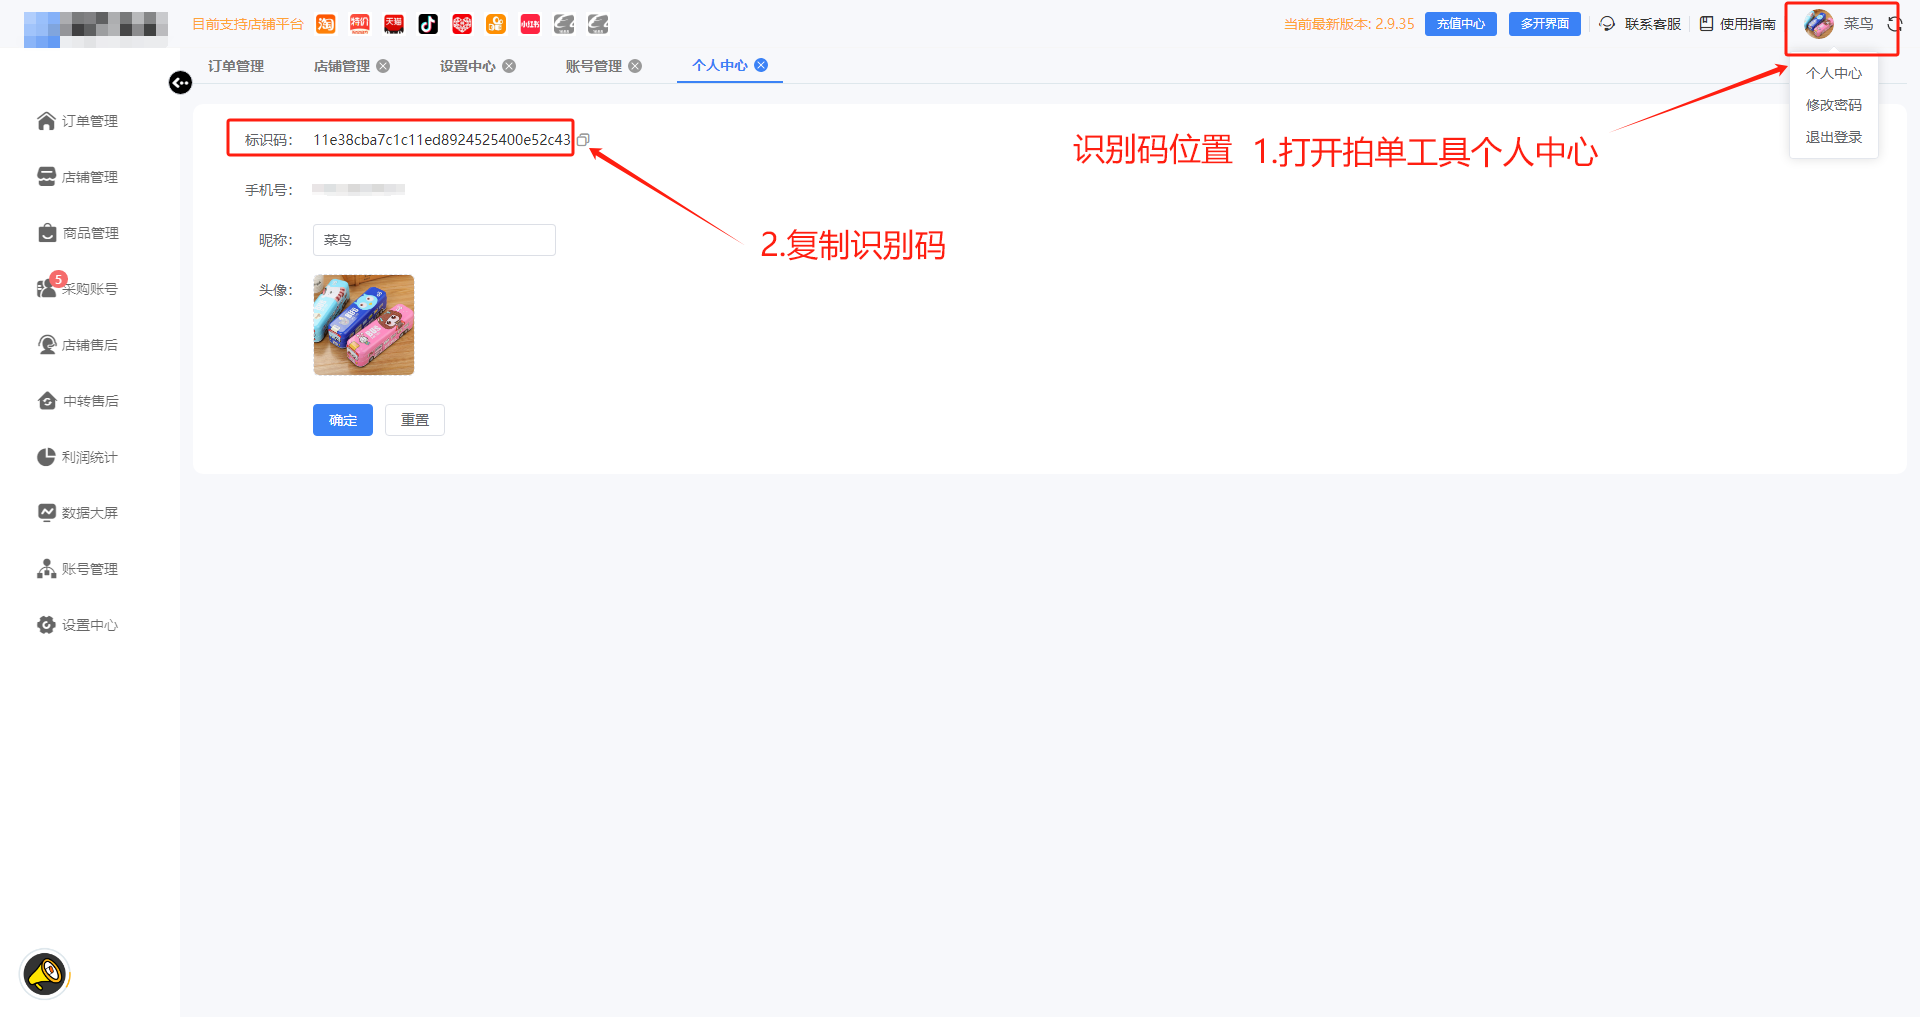Close the 店铺管理 tab
The height and width of the screenshot is (1017, 1920).
tap(383, 66)
